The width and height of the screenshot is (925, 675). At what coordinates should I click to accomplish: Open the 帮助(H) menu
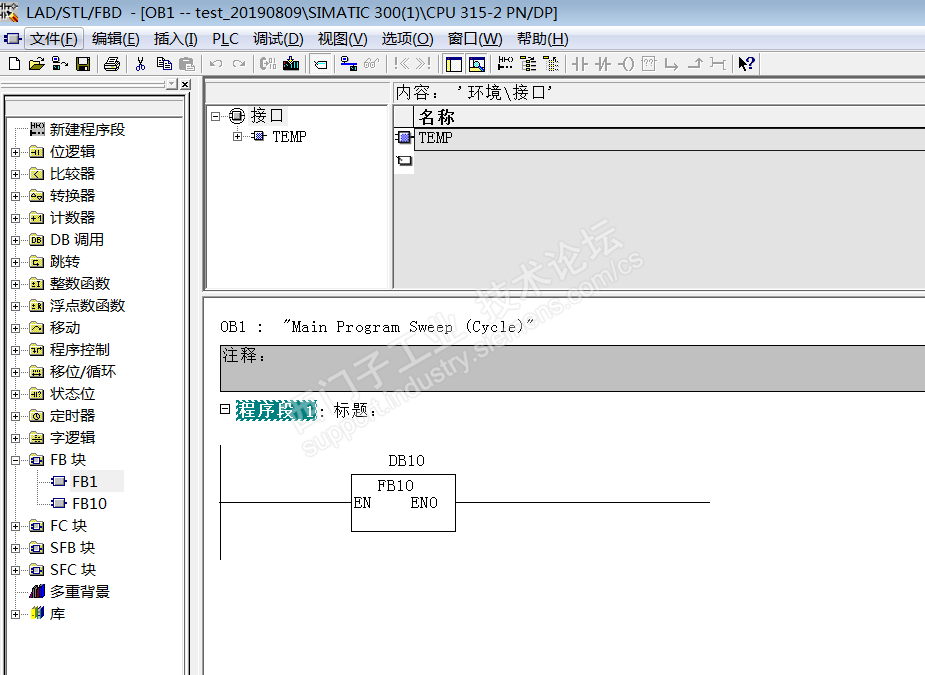[x=542, y=39]
